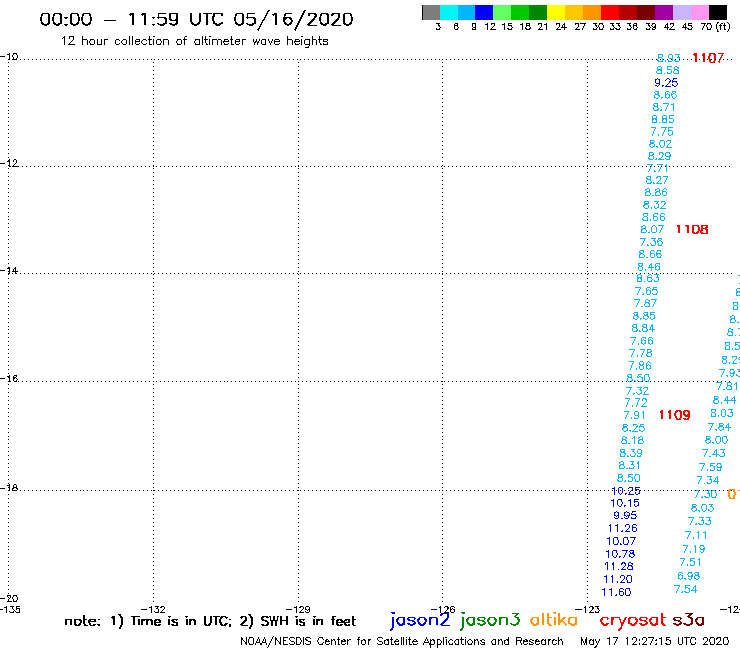740x650 pixels.
Task: Click the 8.02 wave height value
Action: [x=661, y=144]
